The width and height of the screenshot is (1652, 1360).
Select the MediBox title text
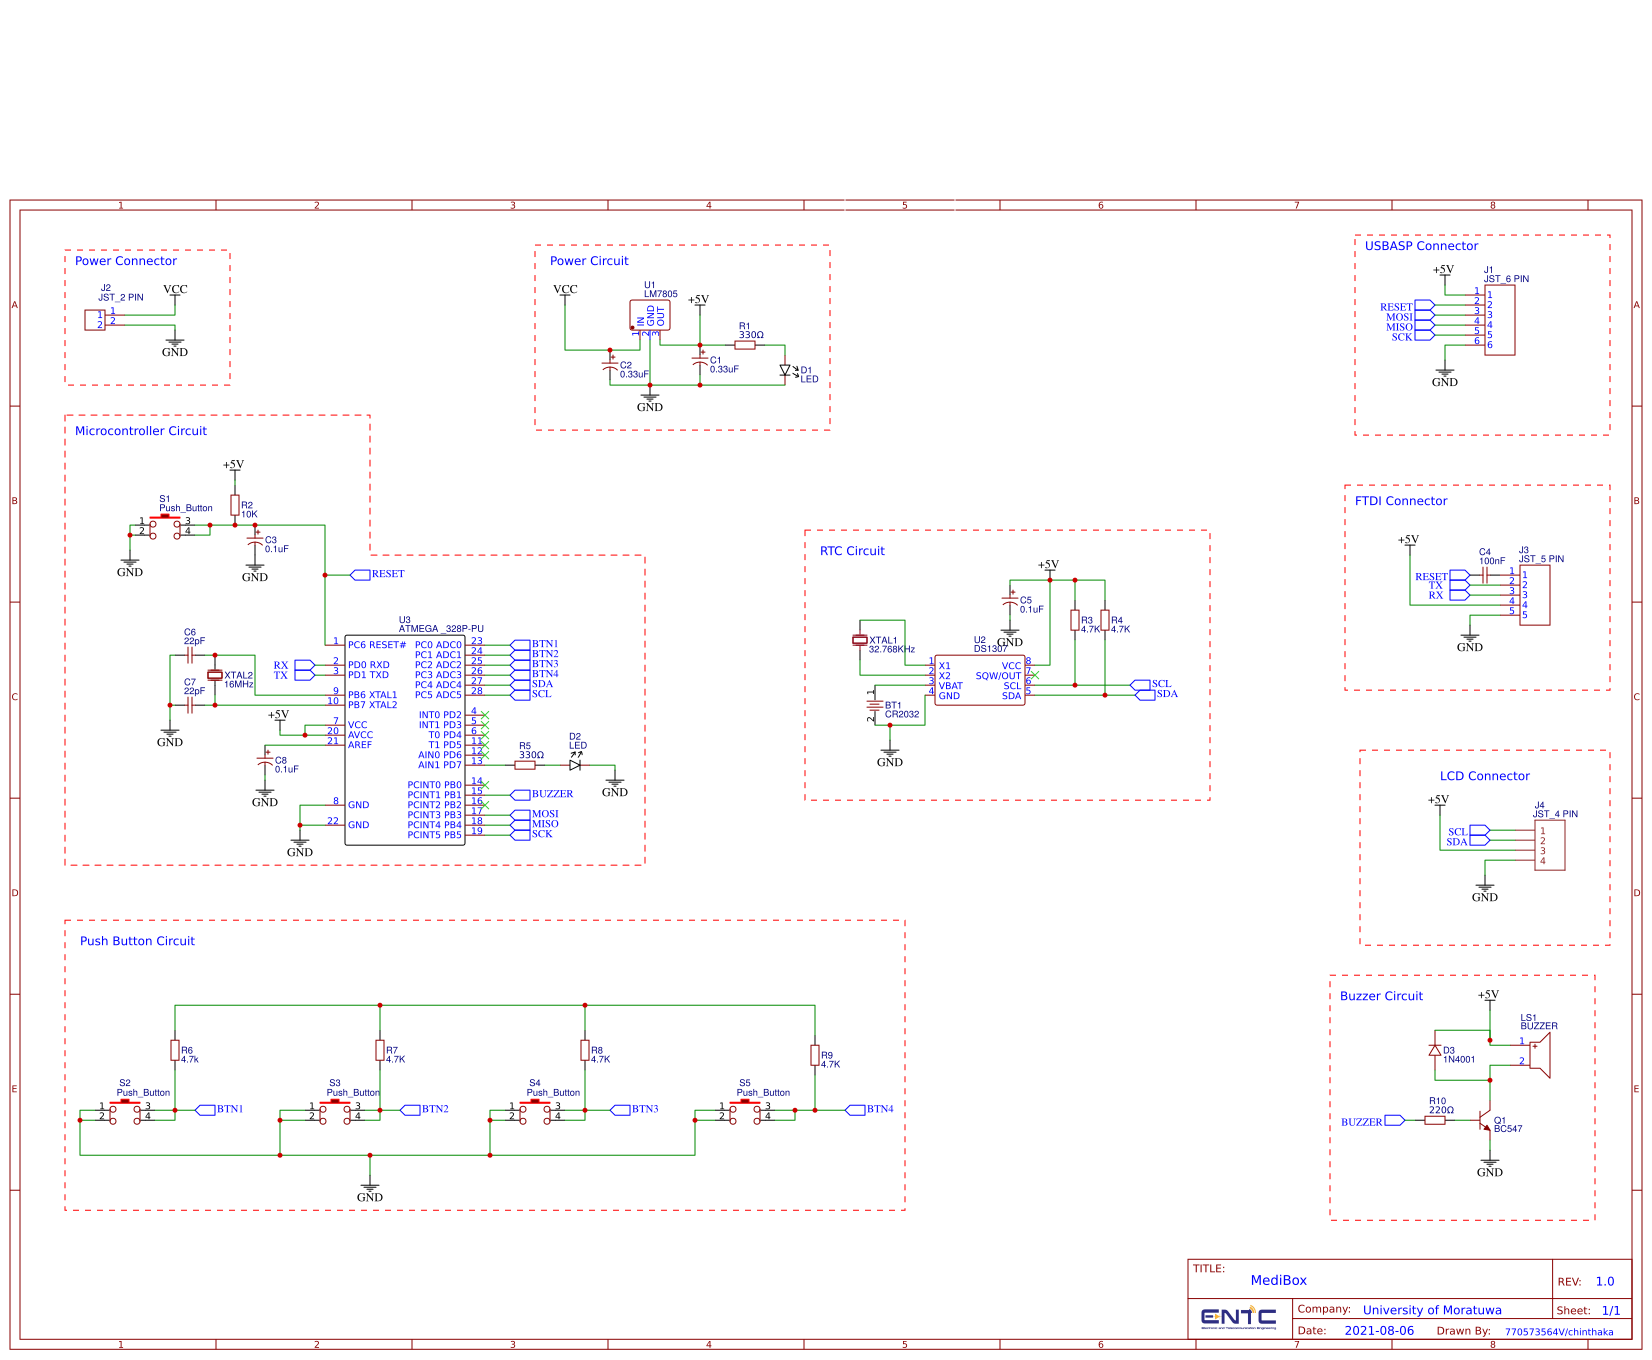(x=1278, y=1281)
